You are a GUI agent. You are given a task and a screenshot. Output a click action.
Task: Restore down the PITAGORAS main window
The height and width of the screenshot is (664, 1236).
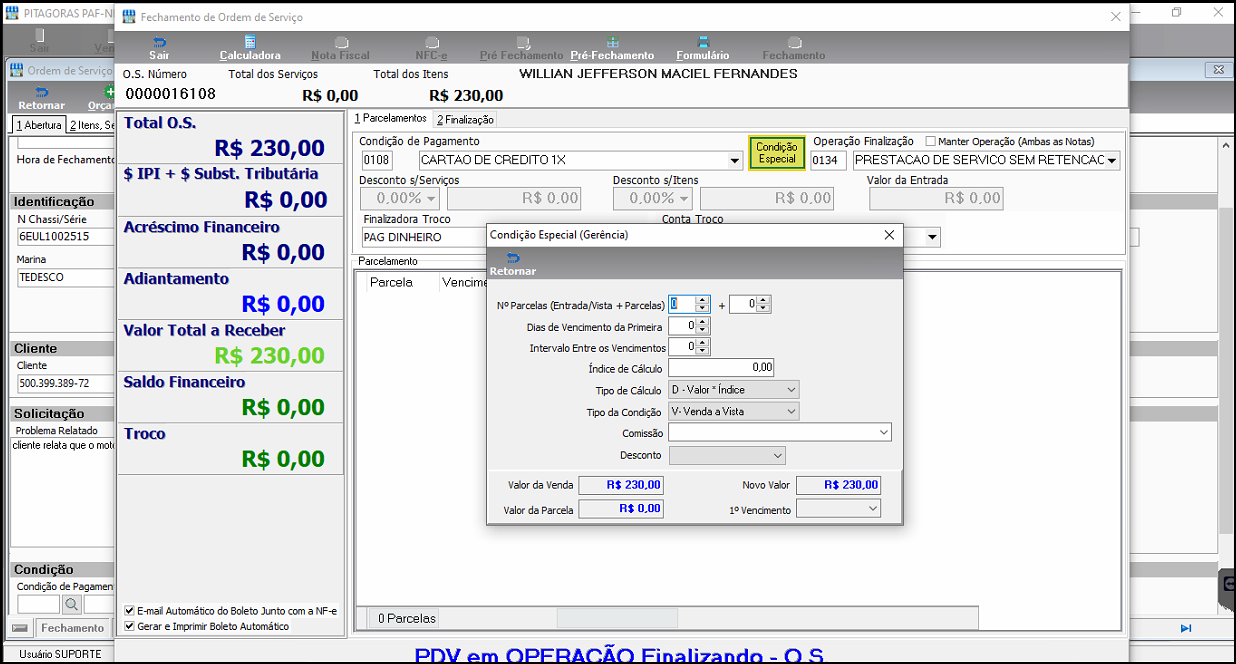(1177, 13)
